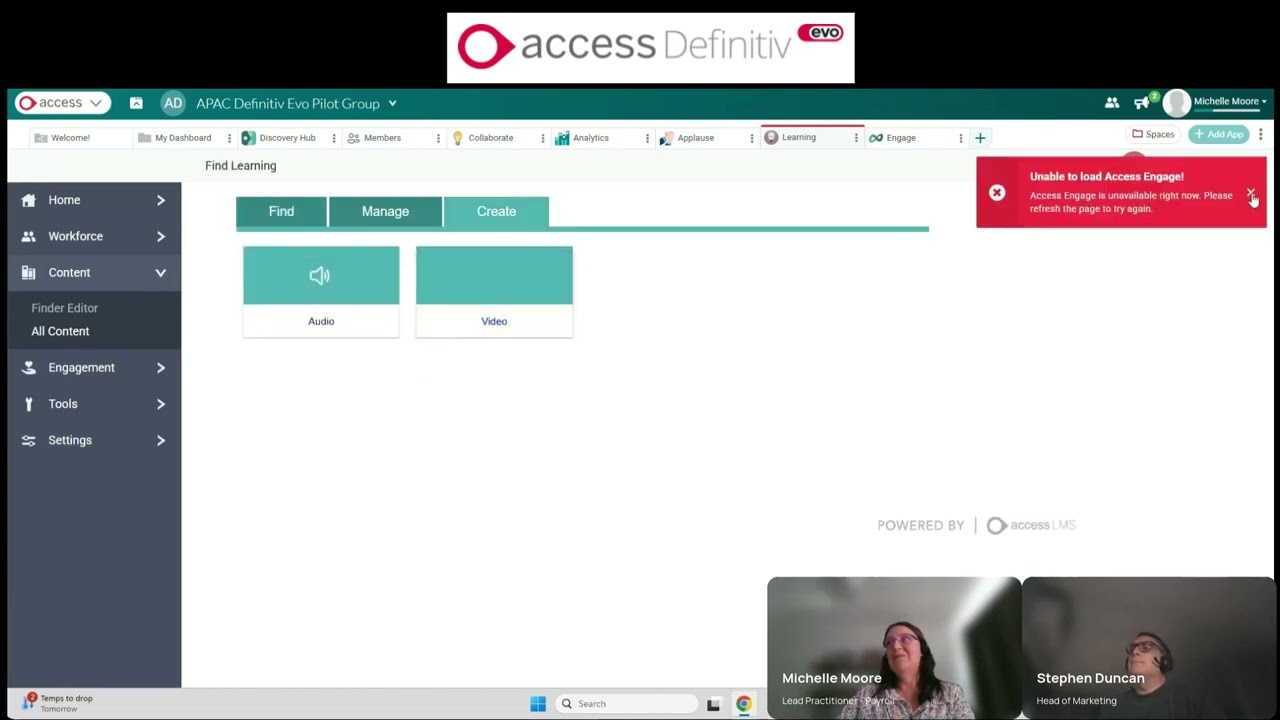1280x720 pixels.
Task: Open the Engagement sidebar item
Action: tap(81, 368)
